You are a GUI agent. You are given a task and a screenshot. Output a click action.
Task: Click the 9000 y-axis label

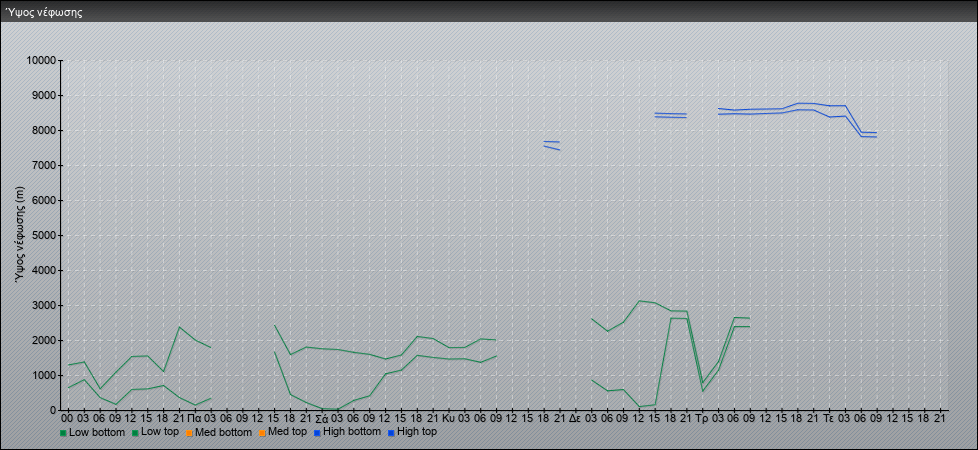(44, 95)
